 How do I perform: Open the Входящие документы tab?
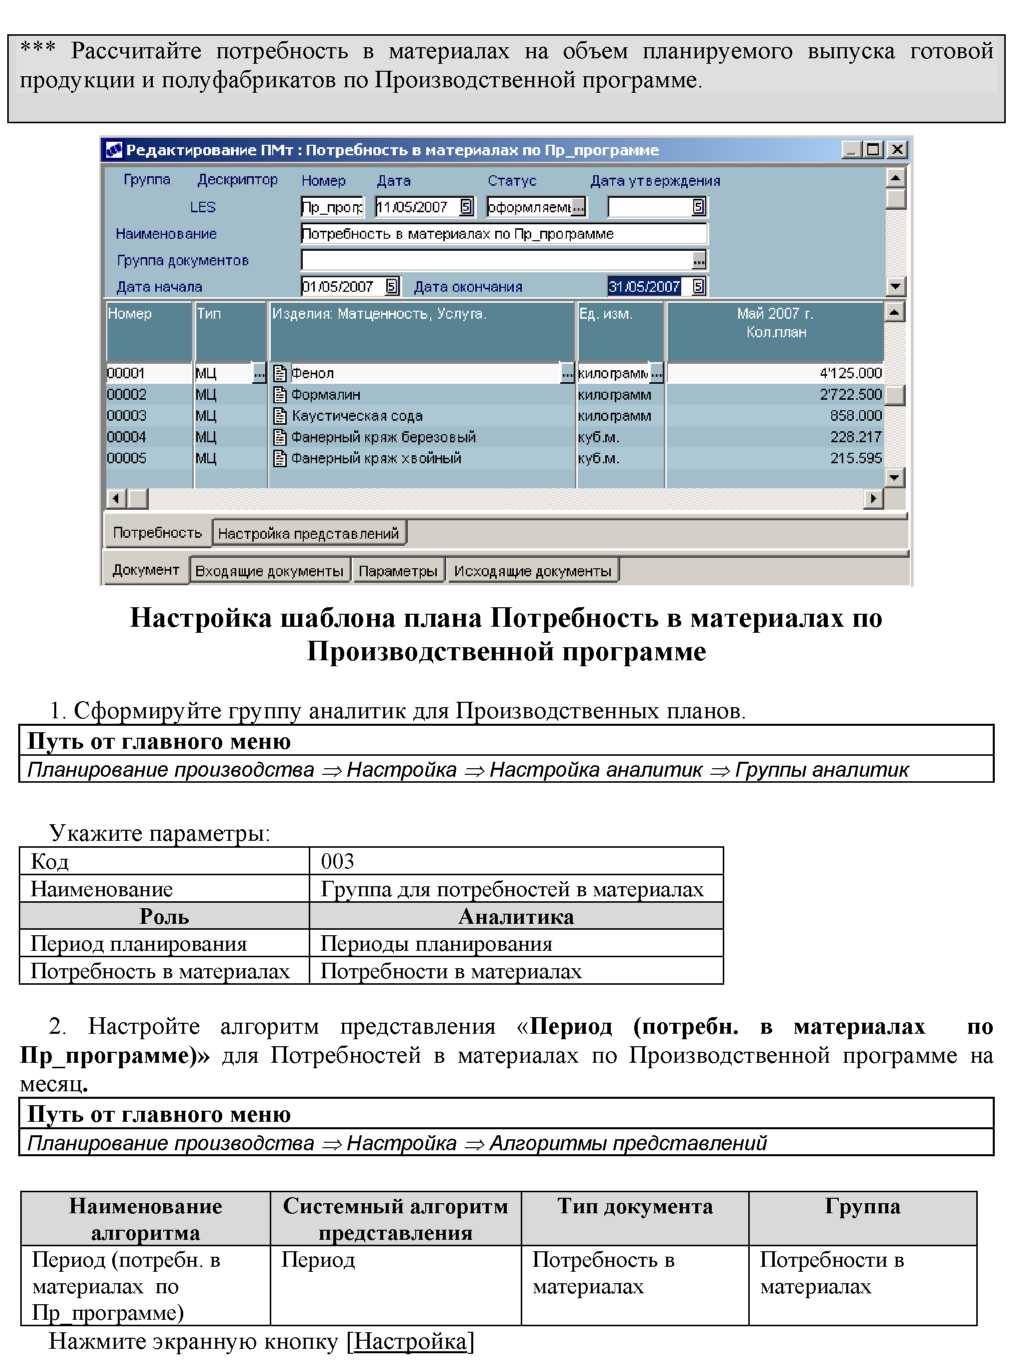(269, 571)
